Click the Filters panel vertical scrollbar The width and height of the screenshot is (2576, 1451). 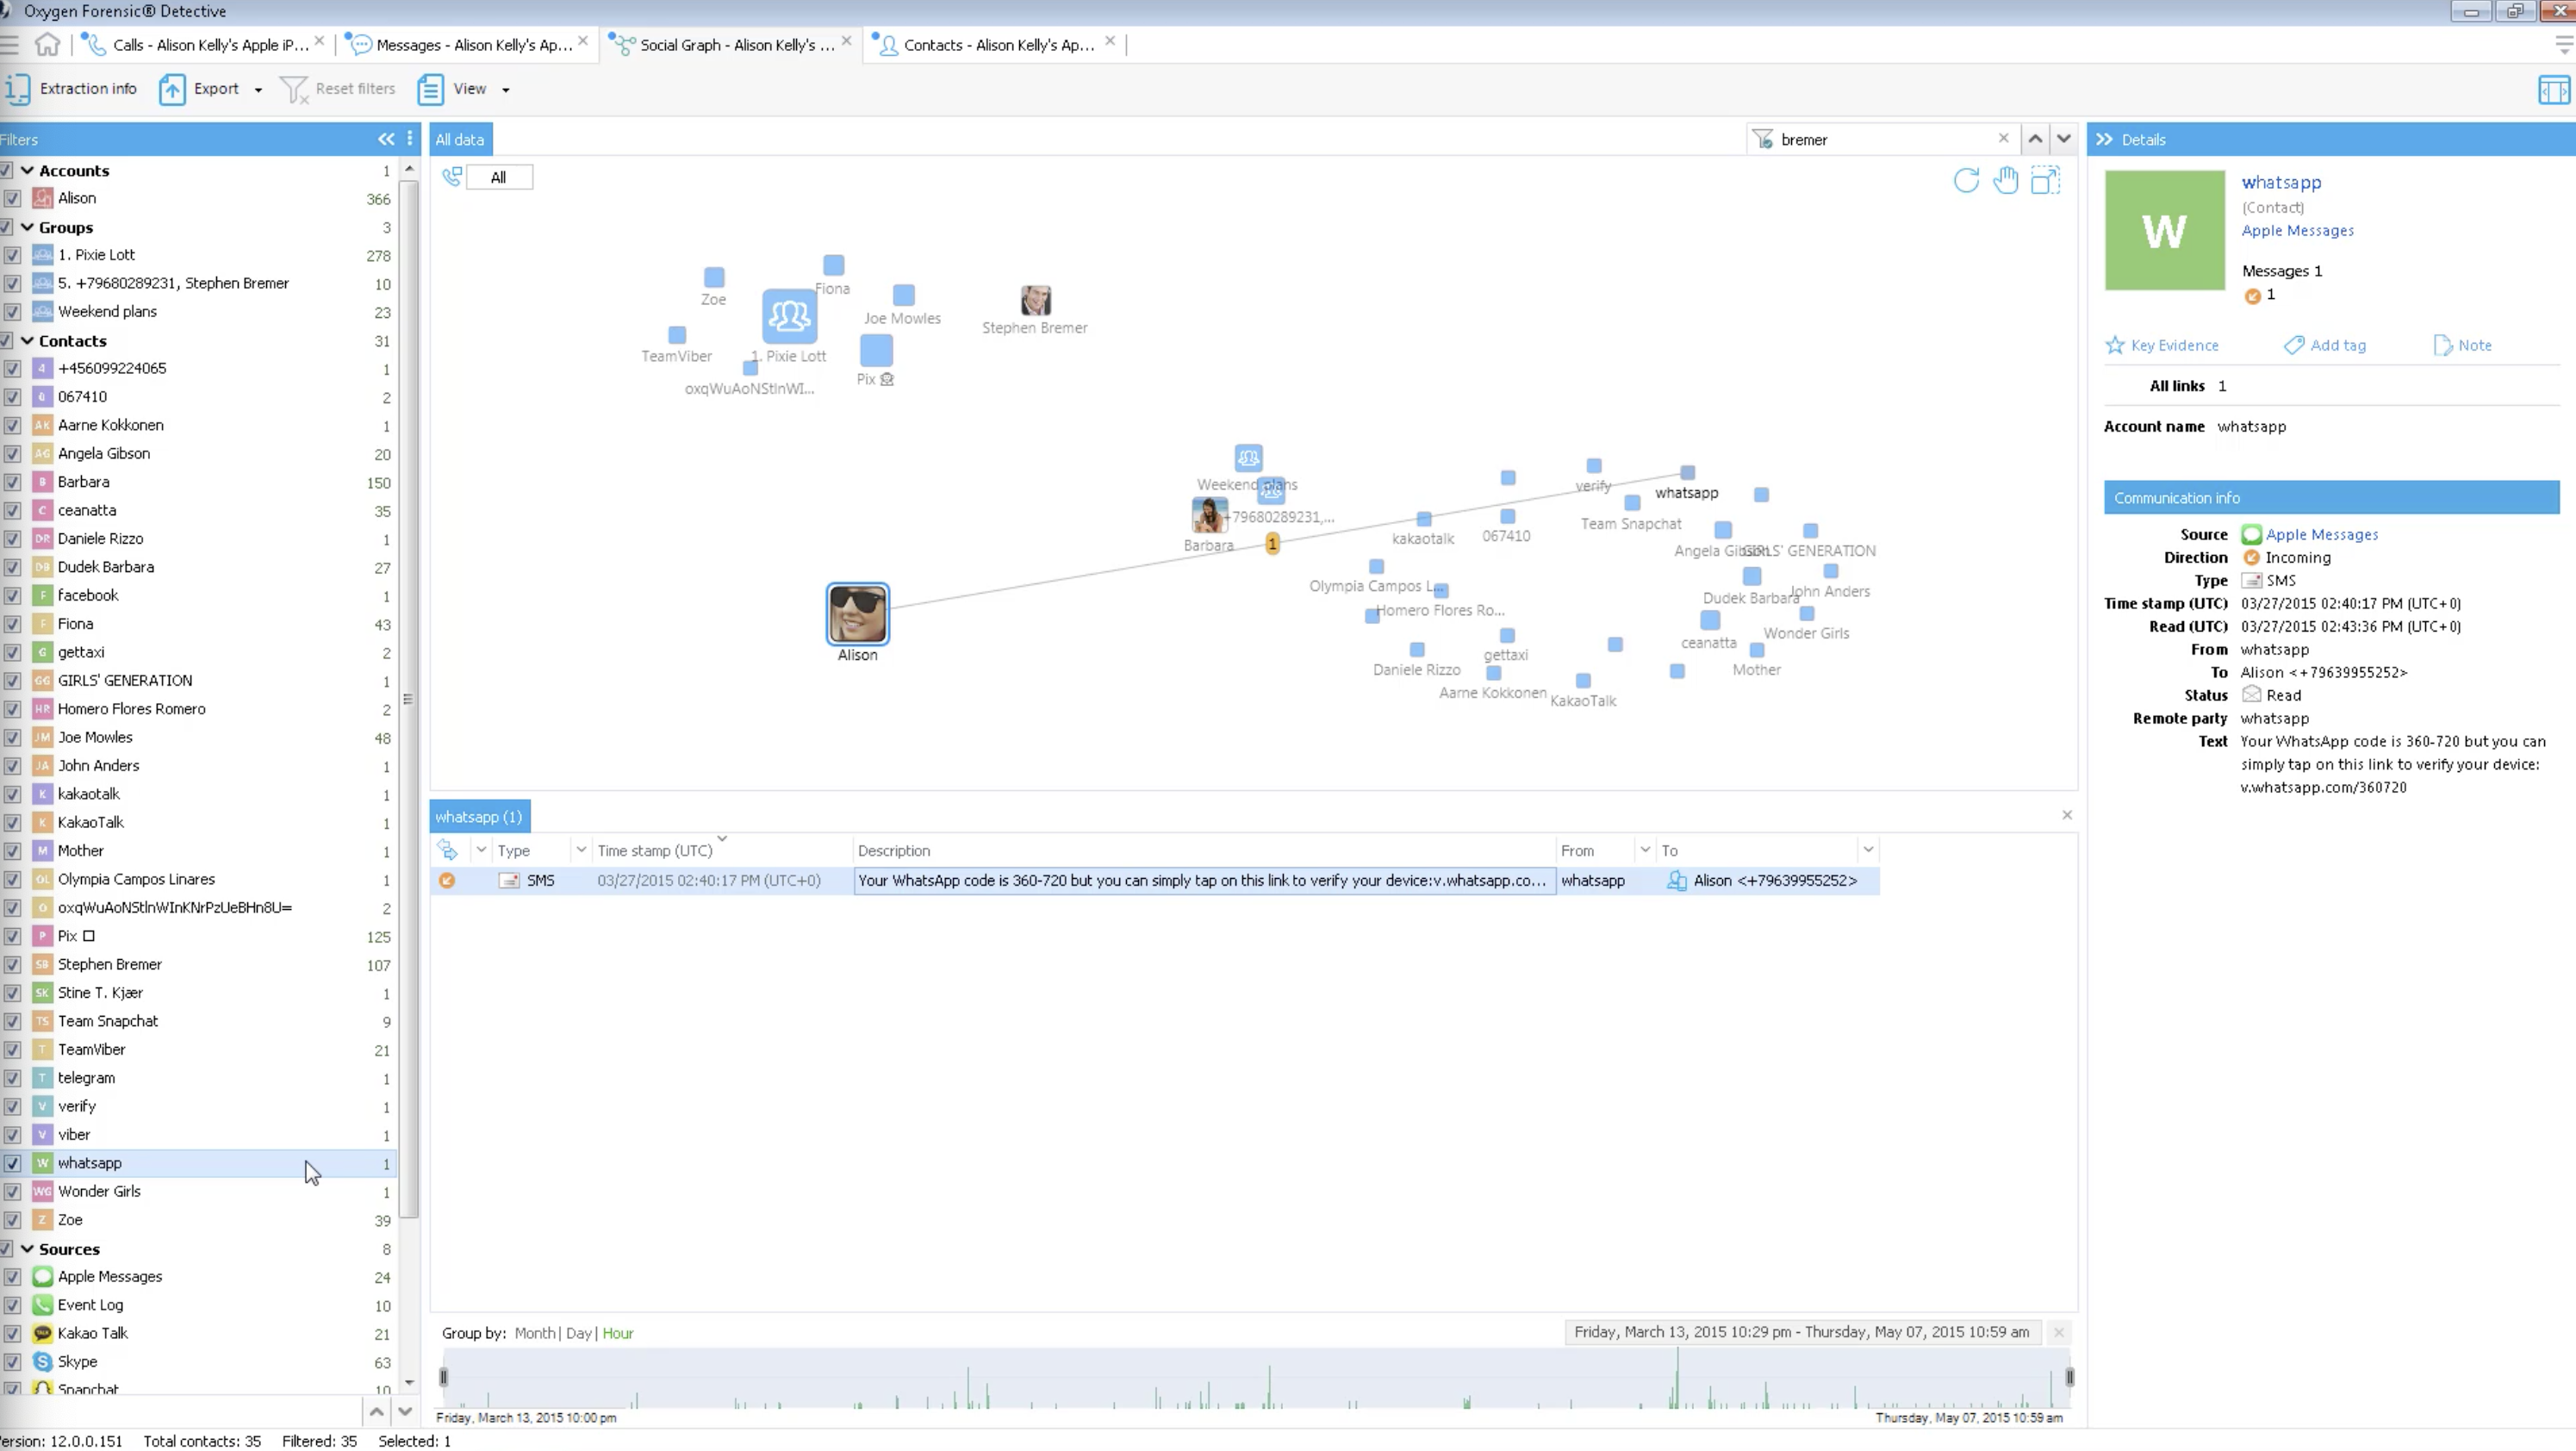click(x=408, y=700)
